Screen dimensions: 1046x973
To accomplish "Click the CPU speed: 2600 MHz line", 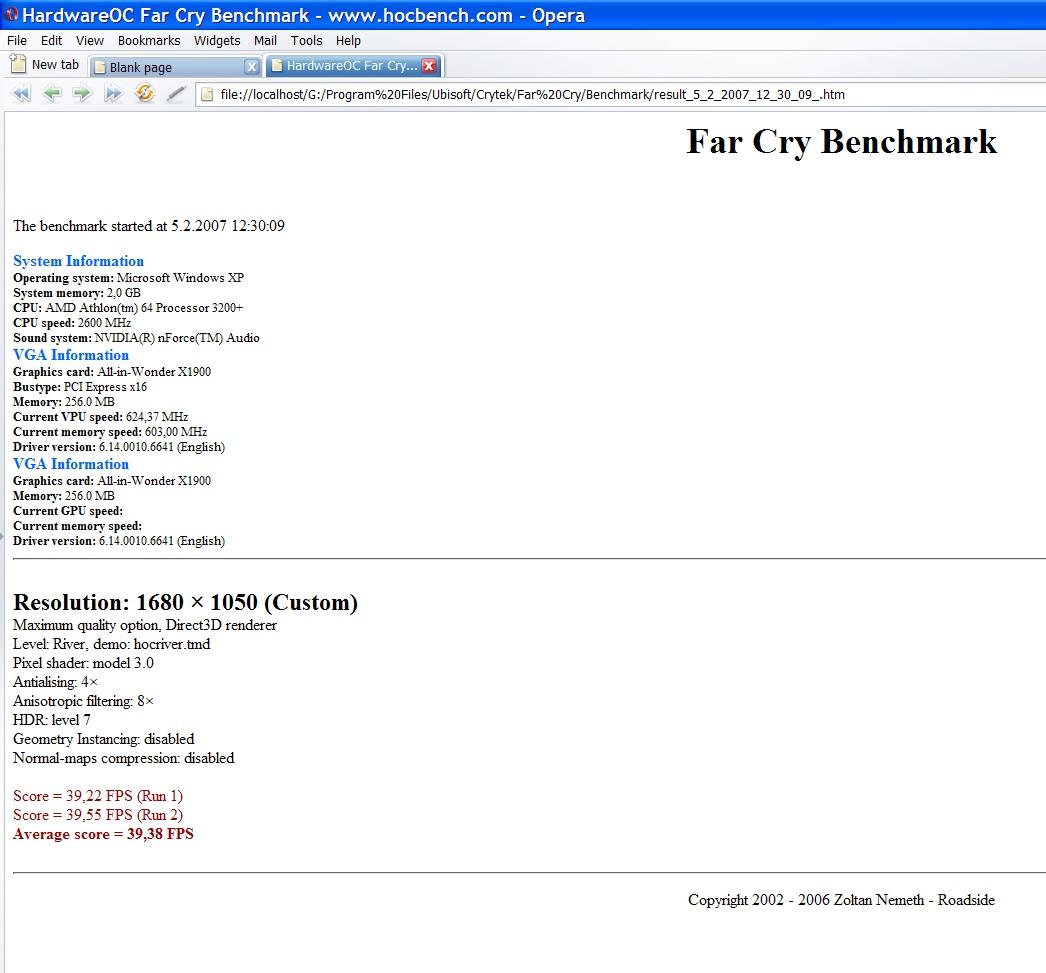I will [x=72, y=323].
